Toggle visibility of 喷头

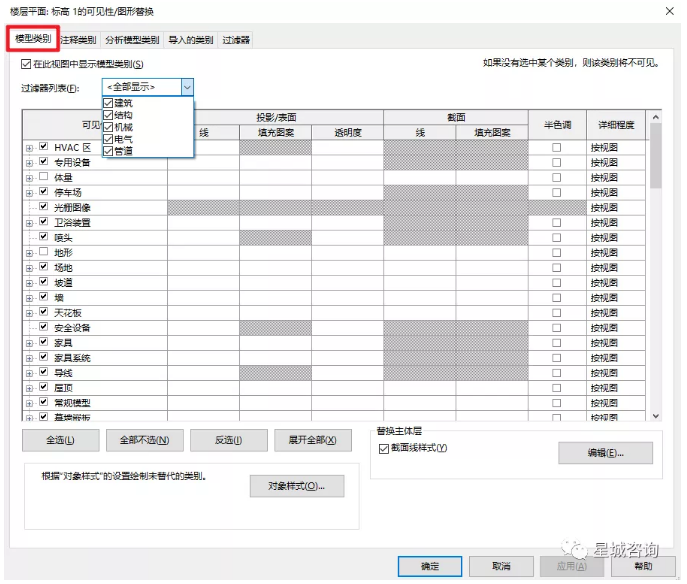coord(43,237)
